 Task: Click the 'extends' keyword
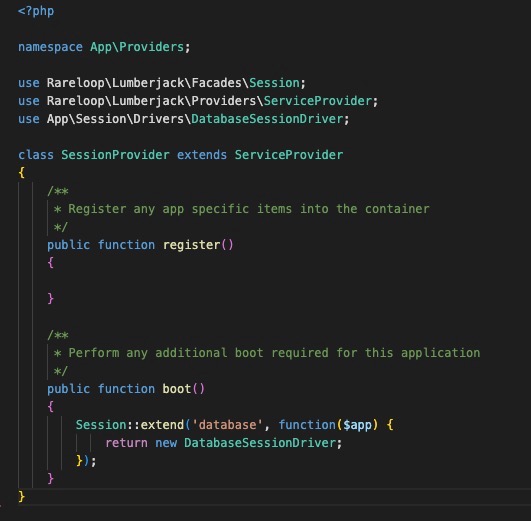pos(202,155)
